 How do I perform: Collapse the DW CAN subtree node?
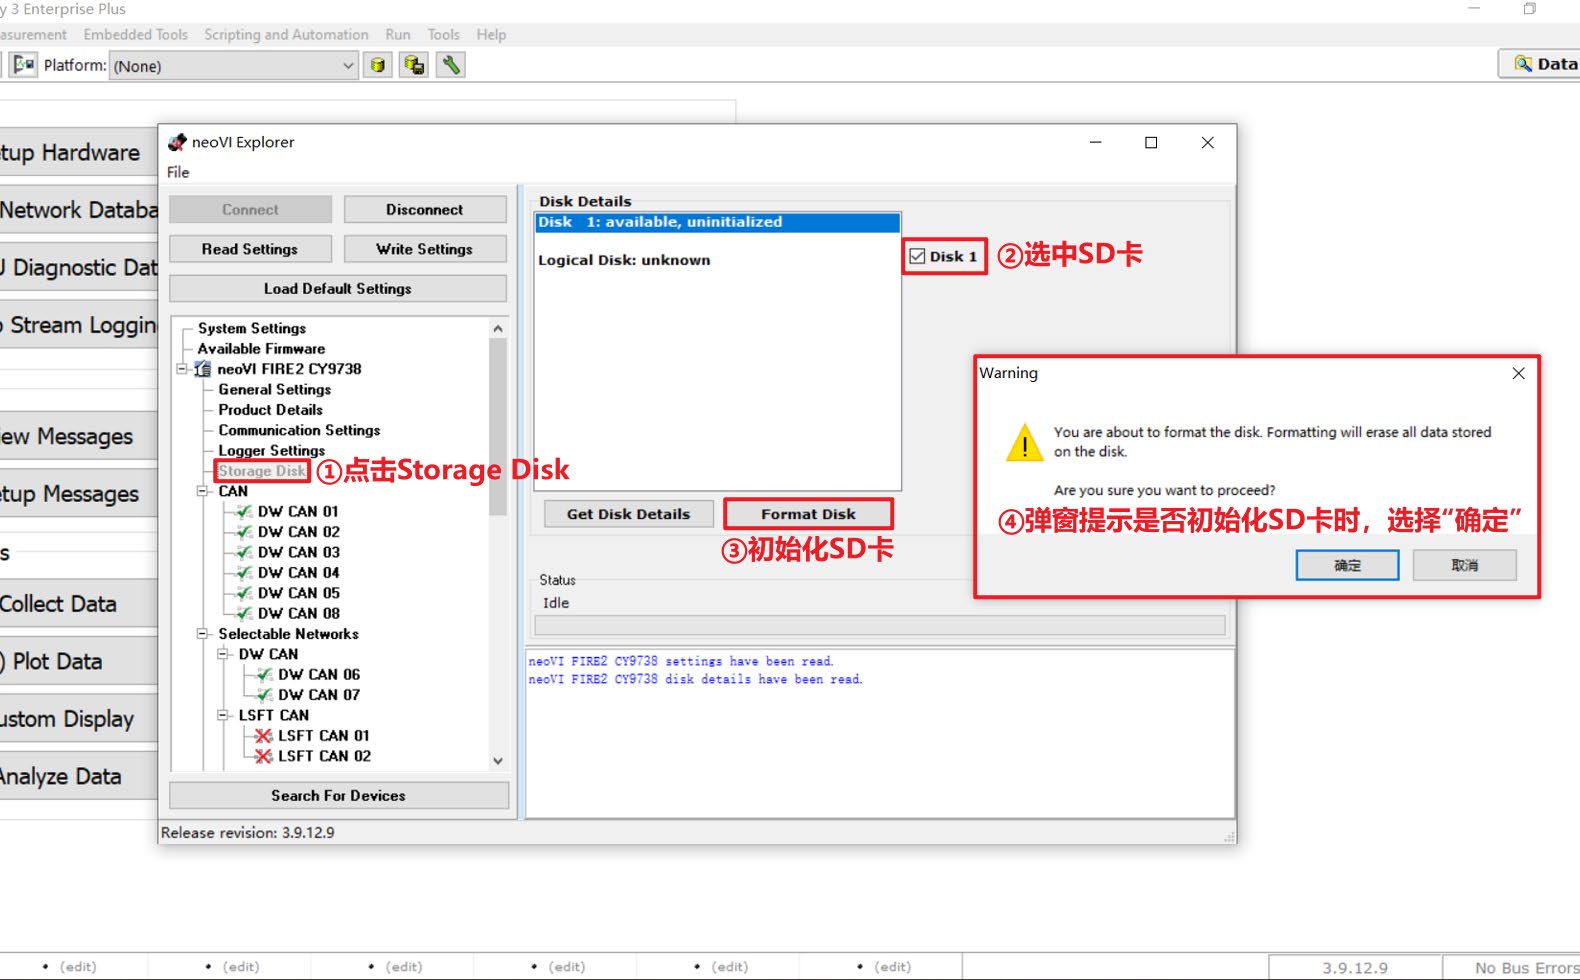(x=223, y=654)
